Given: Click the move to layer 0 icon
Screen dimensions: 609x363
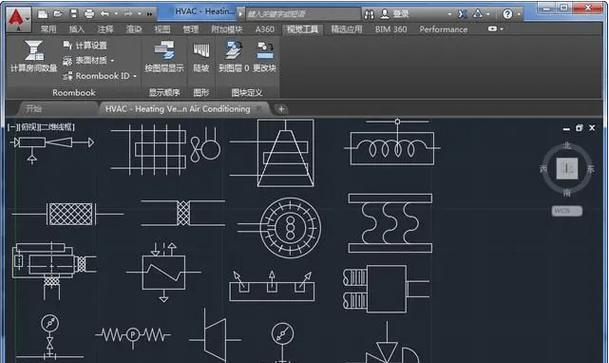Looking at the screenshot, I should [x=233, y=50].
